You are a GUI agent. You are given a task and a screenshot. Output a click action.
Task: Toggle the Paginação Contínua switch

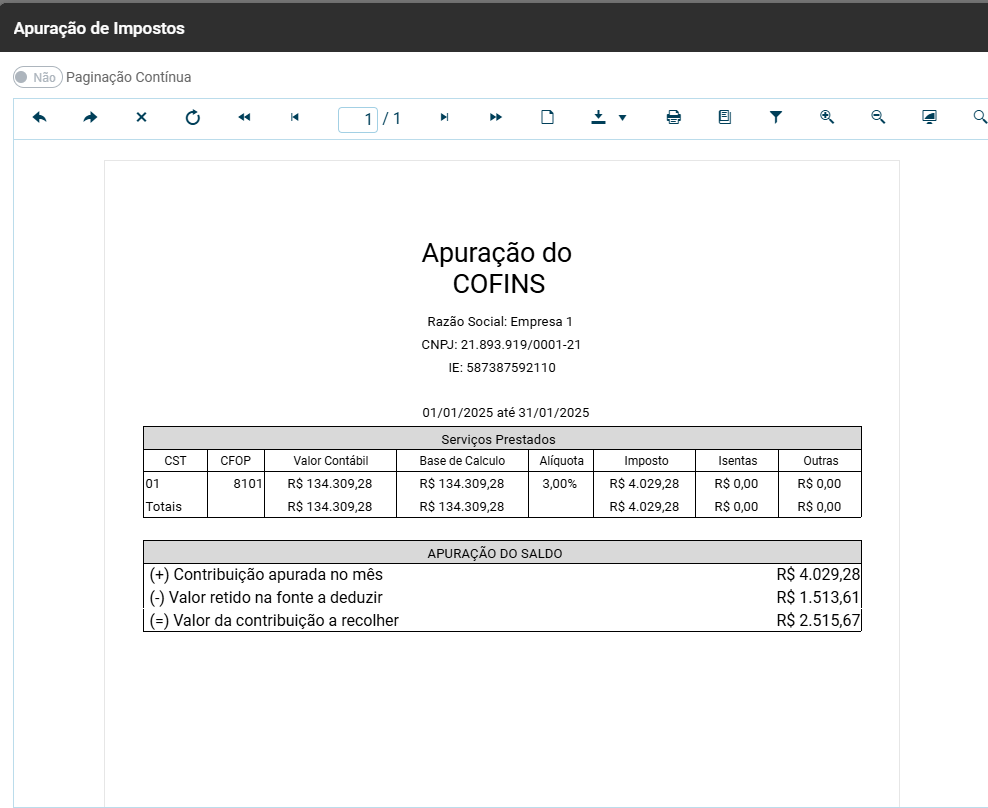[x=38, y=77]
